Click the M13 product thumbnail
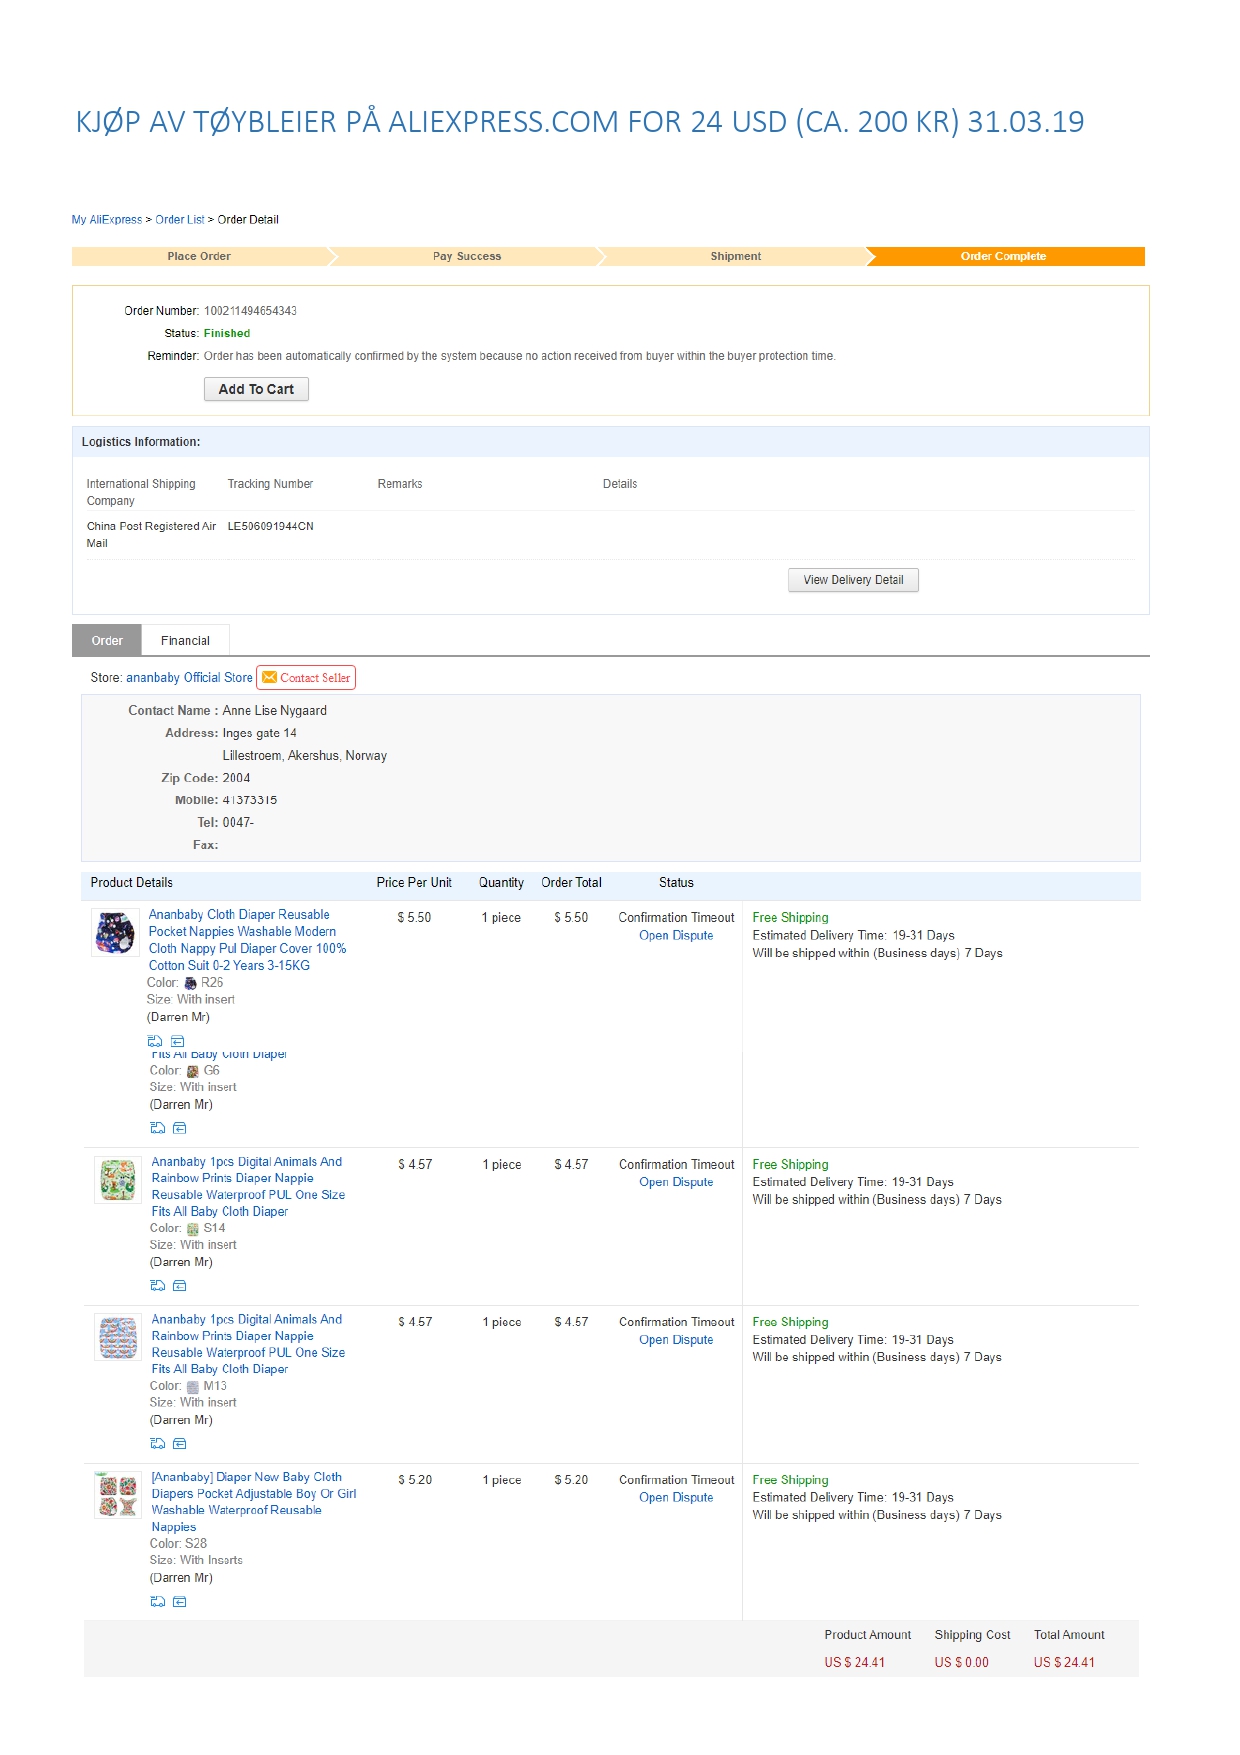This screenshot has height=1755, width=1240. coord(118,1338)
